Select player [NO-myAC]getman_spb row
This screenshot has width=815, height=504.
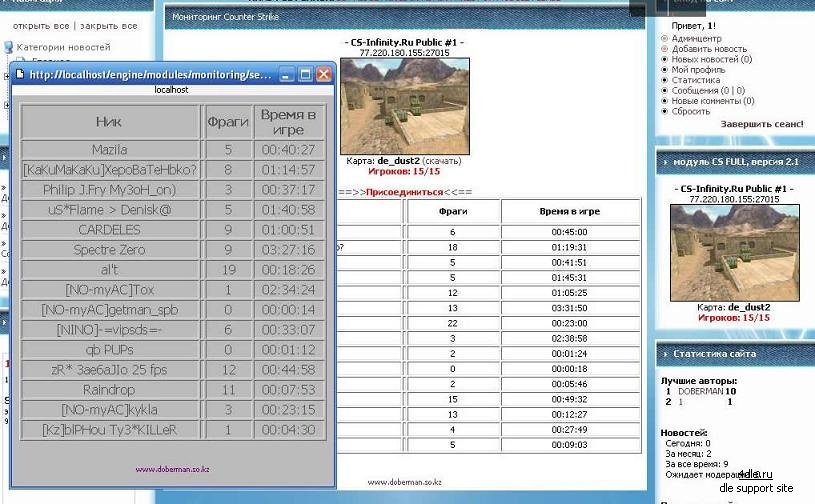109,310
